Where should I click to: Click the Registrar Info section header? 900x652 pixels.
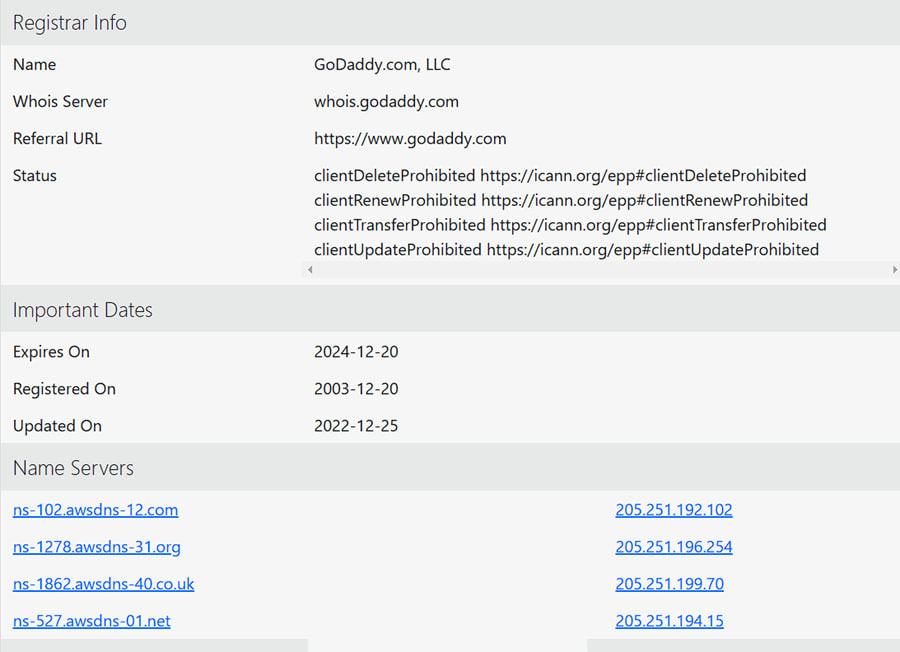point(70,22)
